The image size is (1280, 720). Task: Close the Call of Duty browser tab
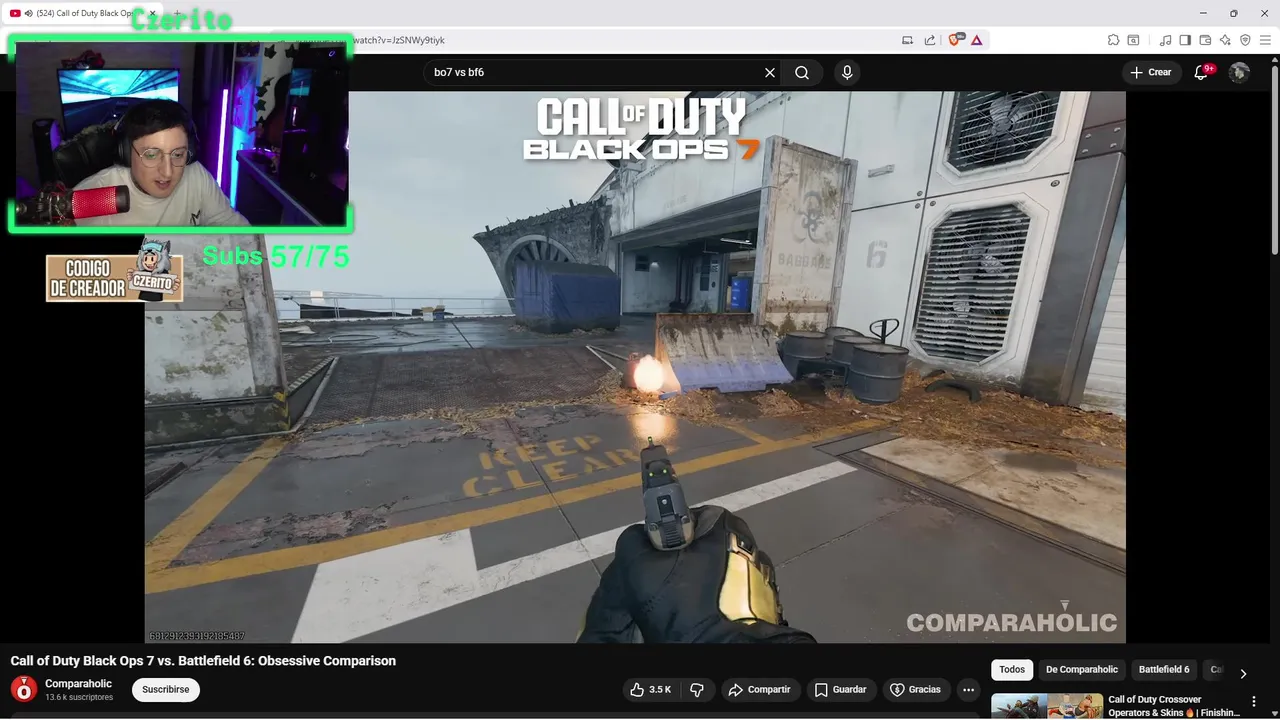click(x=152, y=13)
